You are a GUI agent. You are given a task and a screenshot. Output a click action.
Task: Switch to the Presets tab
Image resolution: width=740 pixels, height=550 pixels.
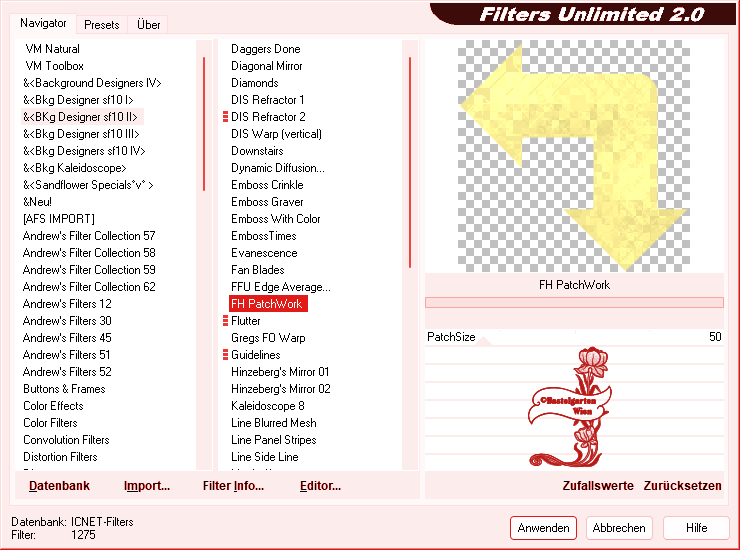102,24
